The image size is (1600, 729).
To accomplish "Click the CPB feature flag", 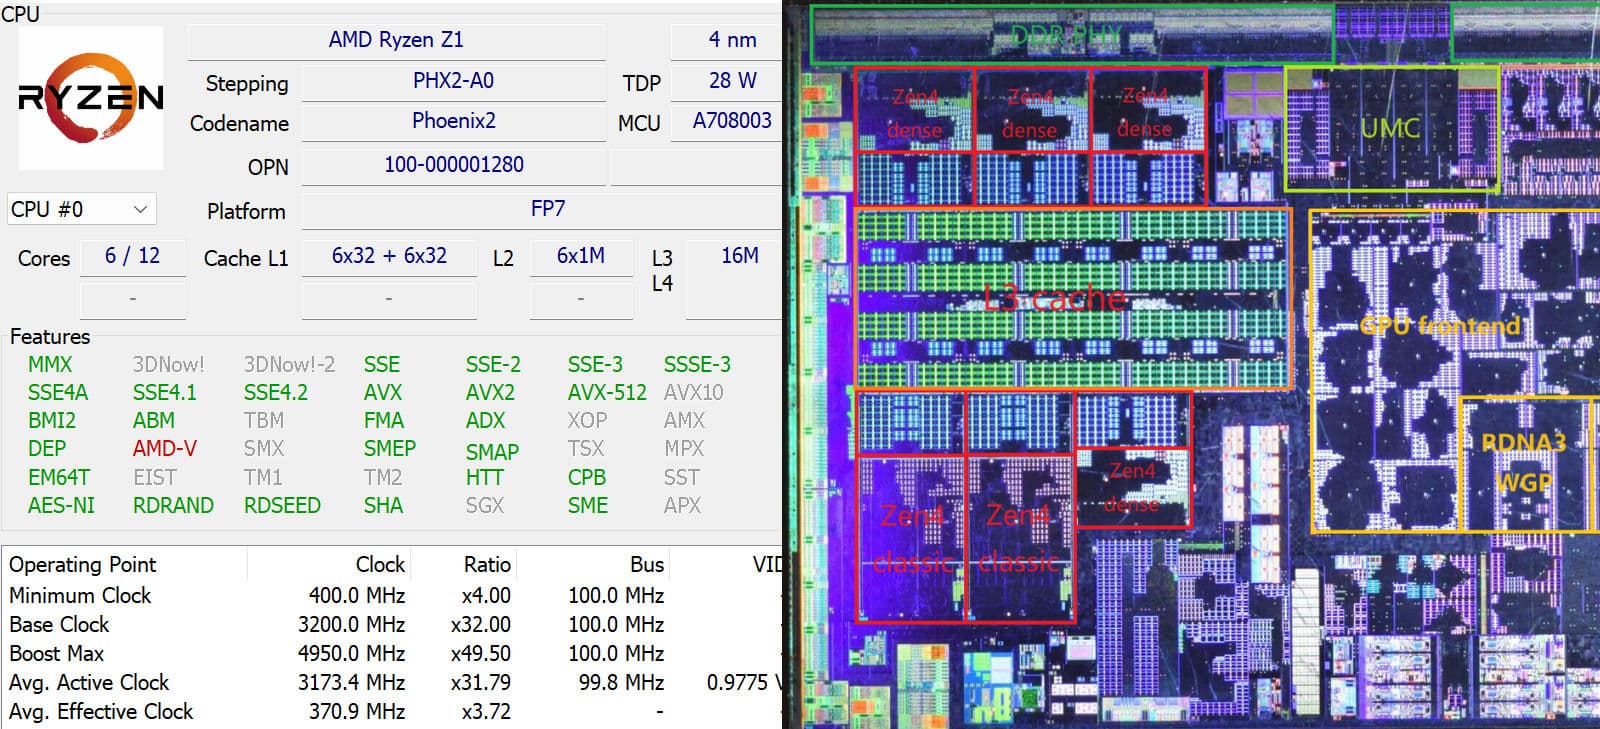I will point(587,478).
